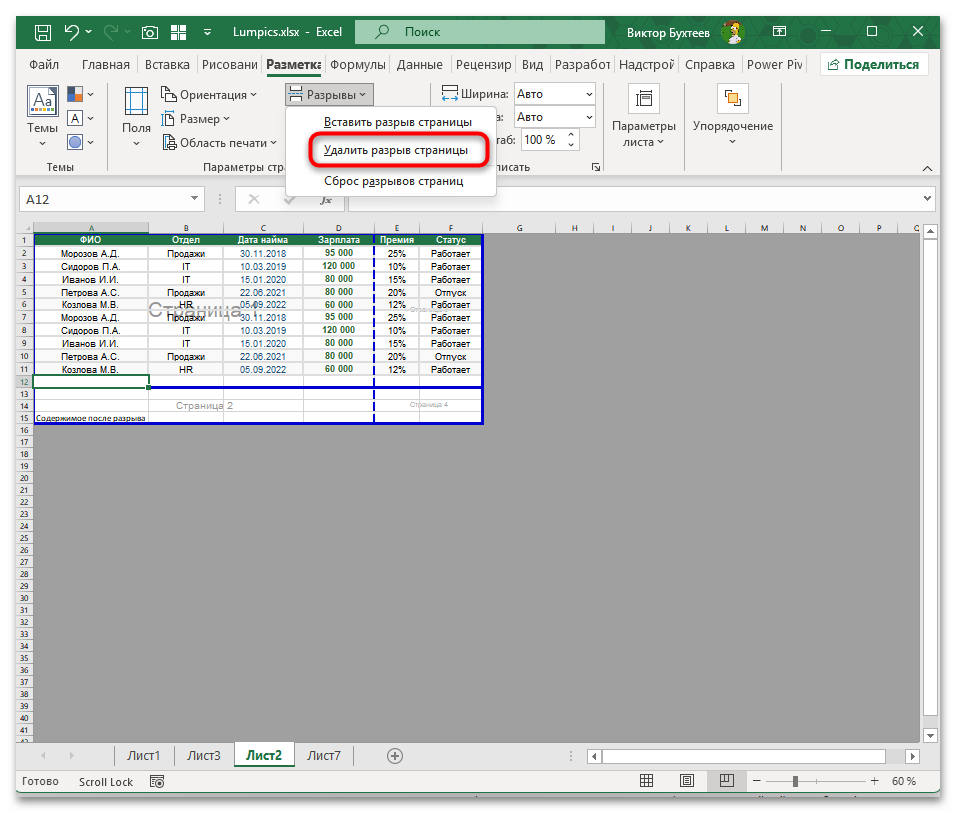Click the Поделиться (Share) button
Viewport: 956px width, 813px height.
tap(873, 64)
